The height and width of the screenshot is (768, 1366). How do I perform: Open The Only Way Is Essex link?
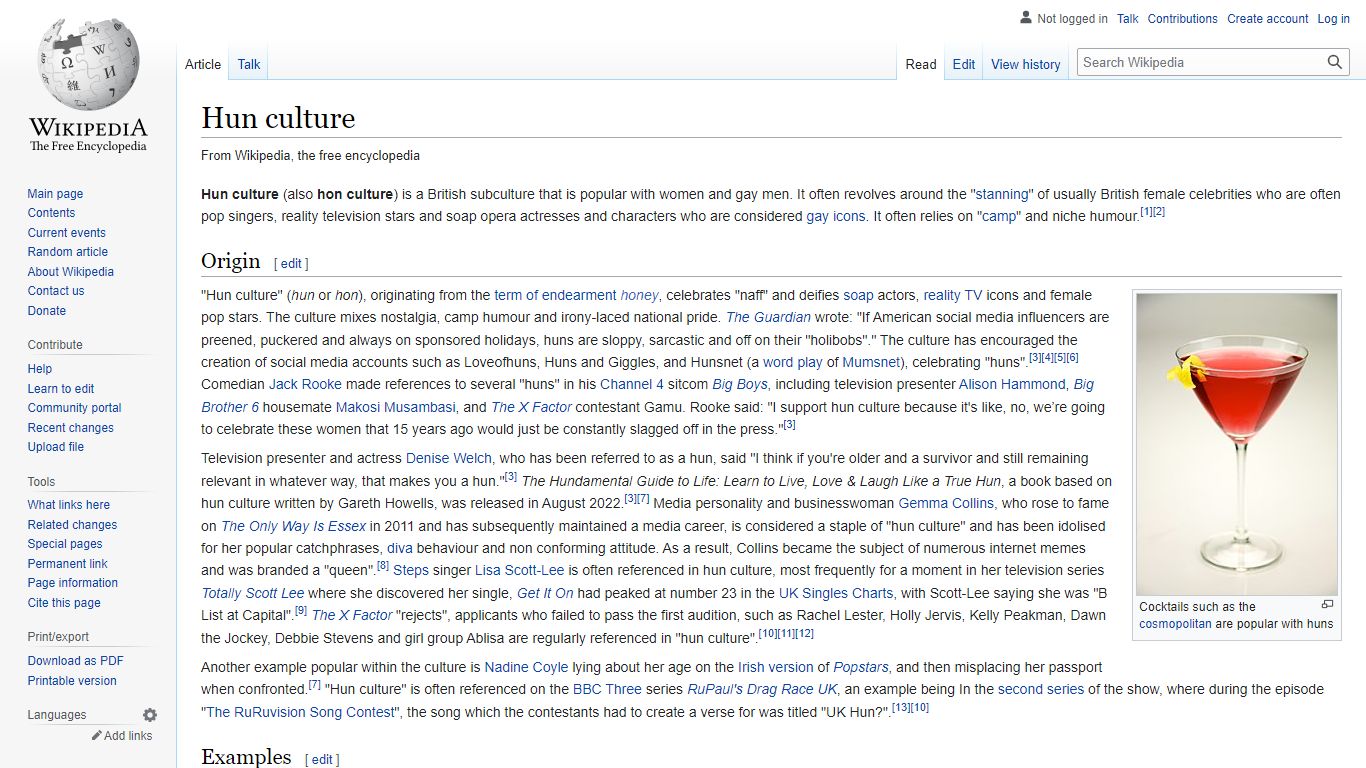point(294,526)
